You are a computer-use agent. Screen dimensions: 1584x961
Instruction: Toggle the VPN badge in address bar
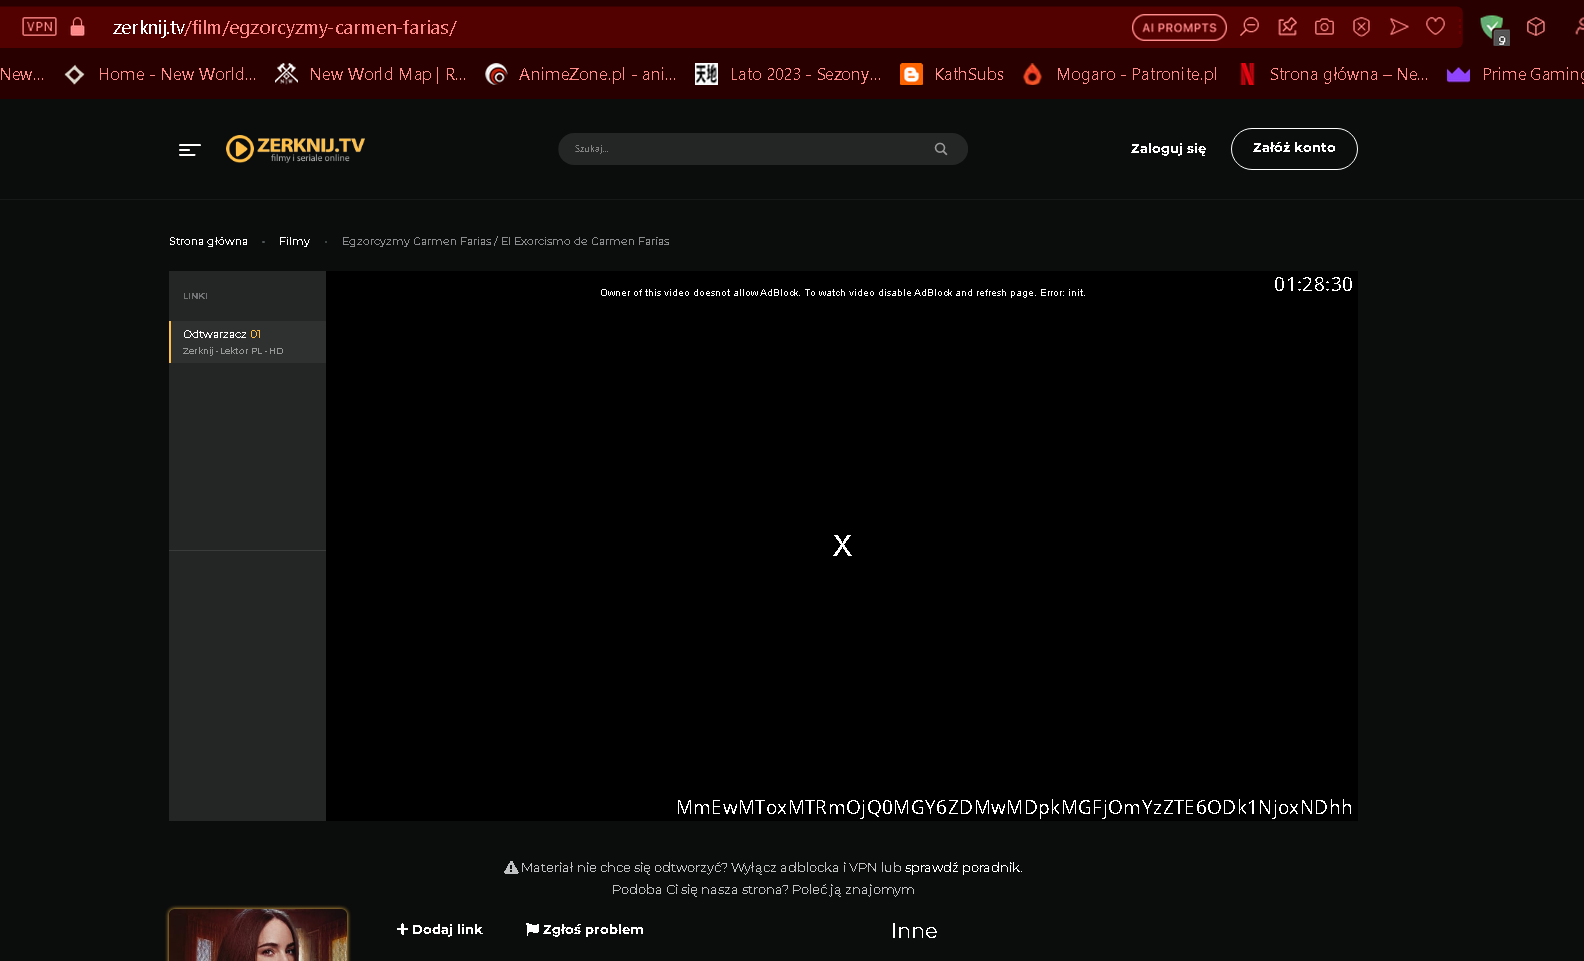[x=40, y=27]
